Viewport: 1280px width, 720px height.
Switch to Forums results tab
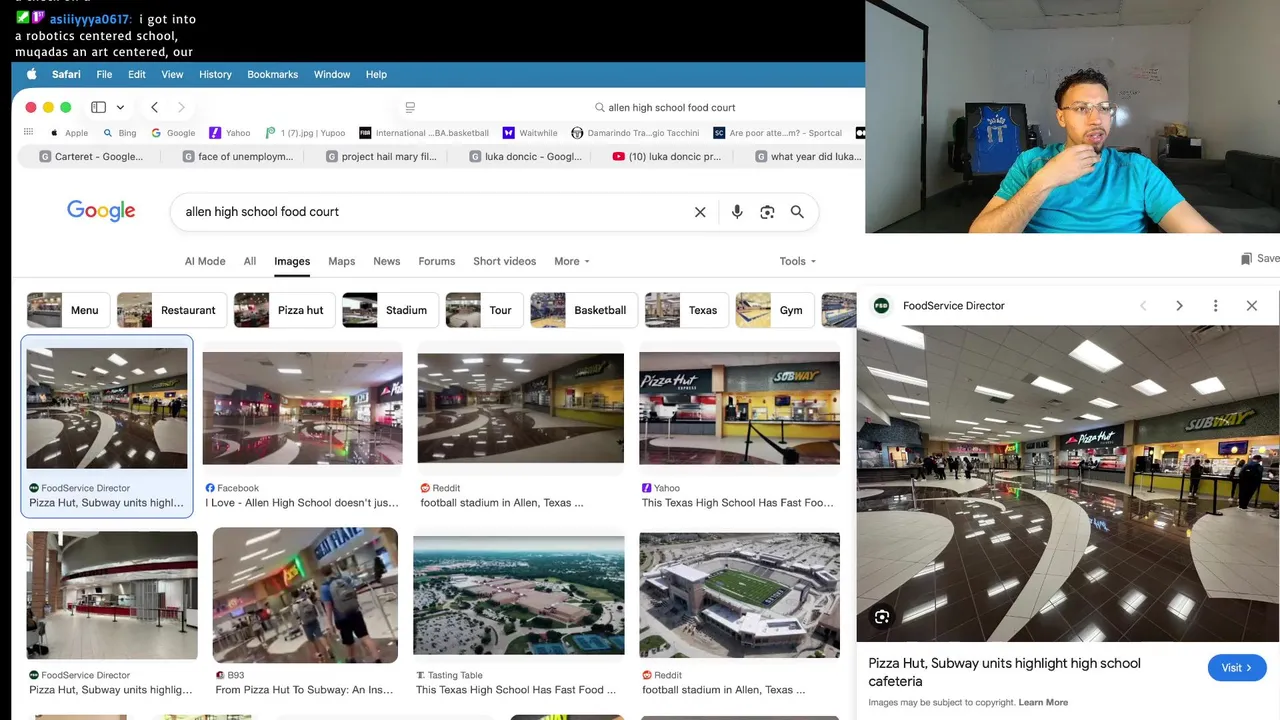click(437, 261)
